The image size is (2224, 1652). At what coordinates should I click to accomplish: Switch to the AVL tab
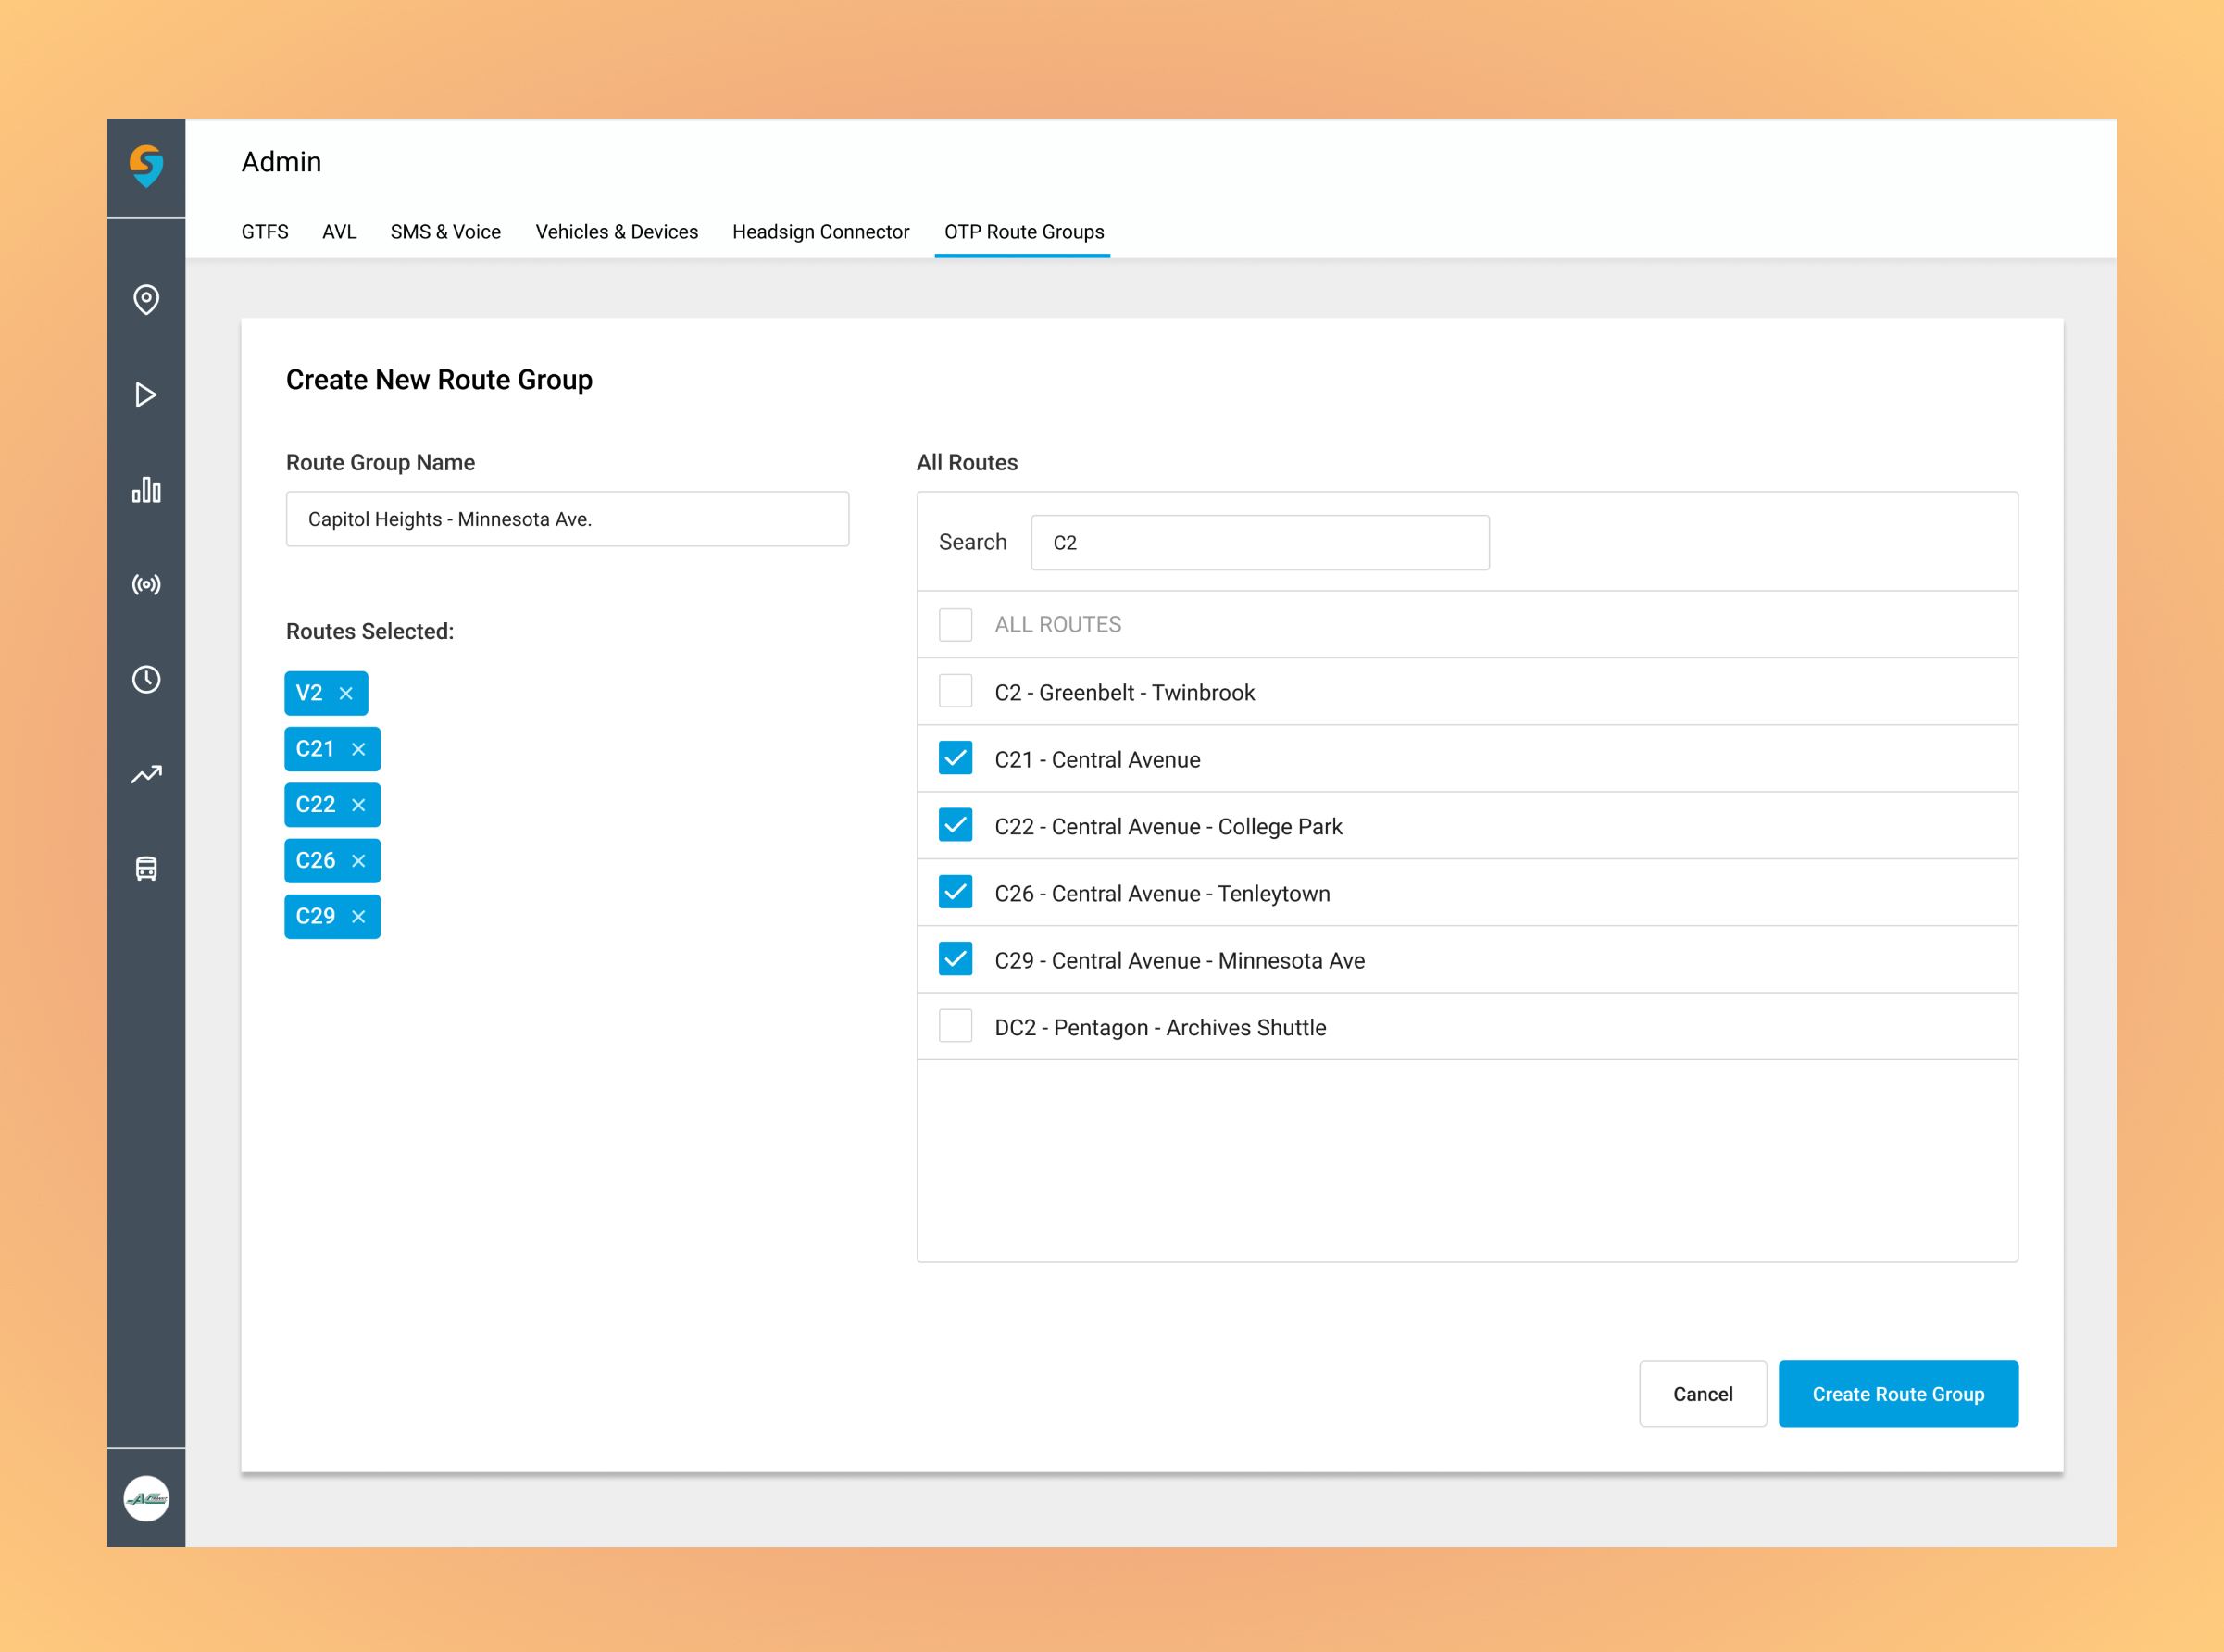339,232
